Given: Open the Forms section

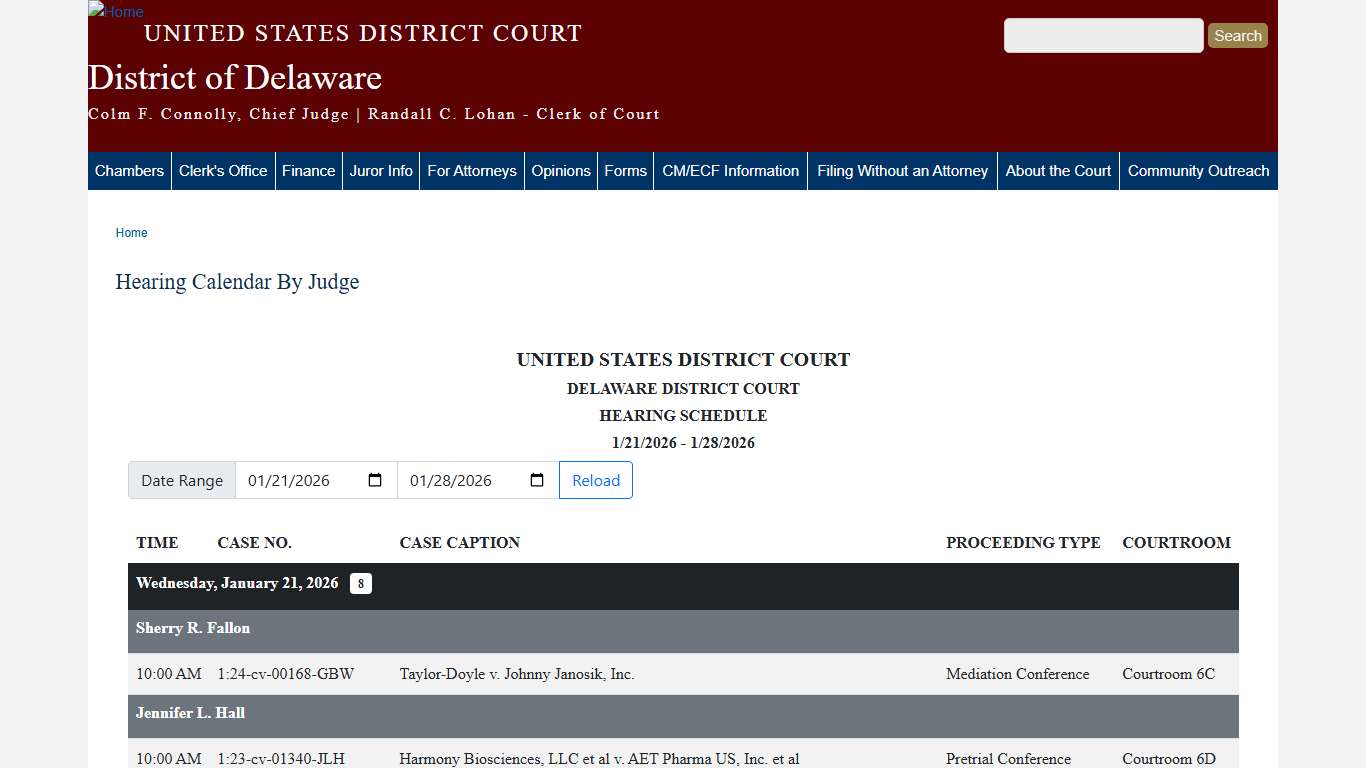Looking at the screenshot, I should [625, 170].
